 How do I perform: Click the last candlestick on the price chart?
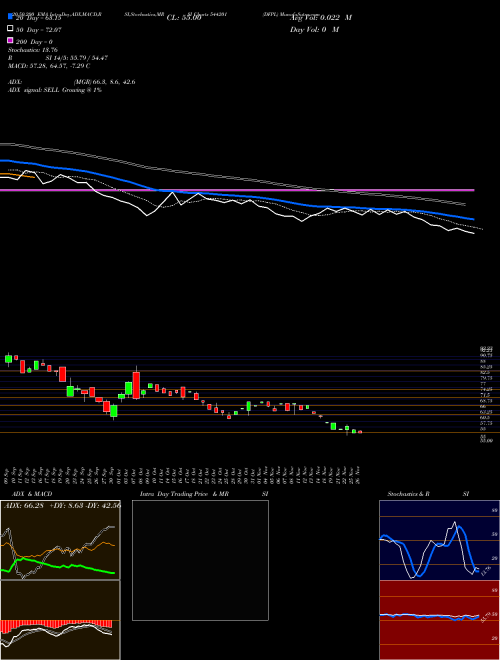pyautogui.click(x=360, y=432)
